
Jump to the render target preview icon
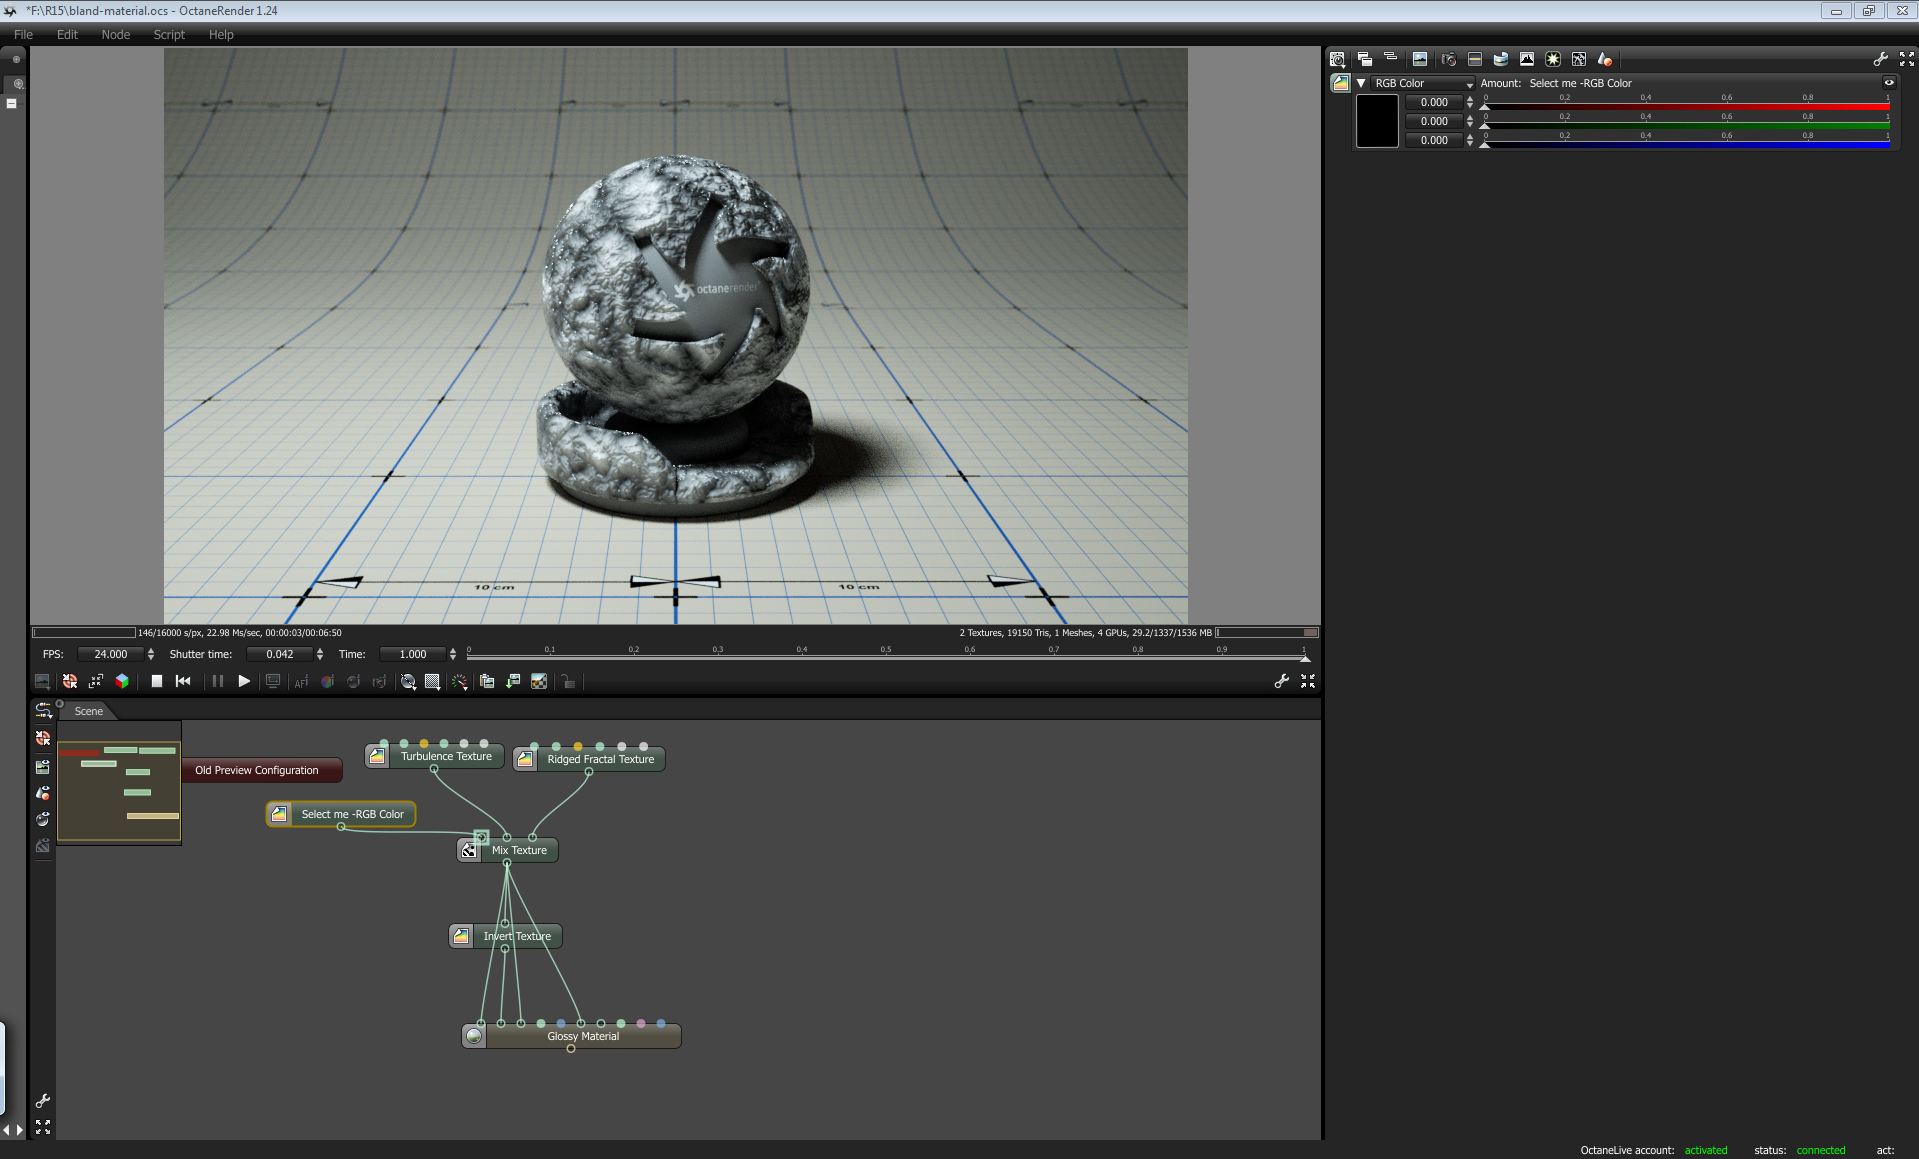(x=1419, y=59)
